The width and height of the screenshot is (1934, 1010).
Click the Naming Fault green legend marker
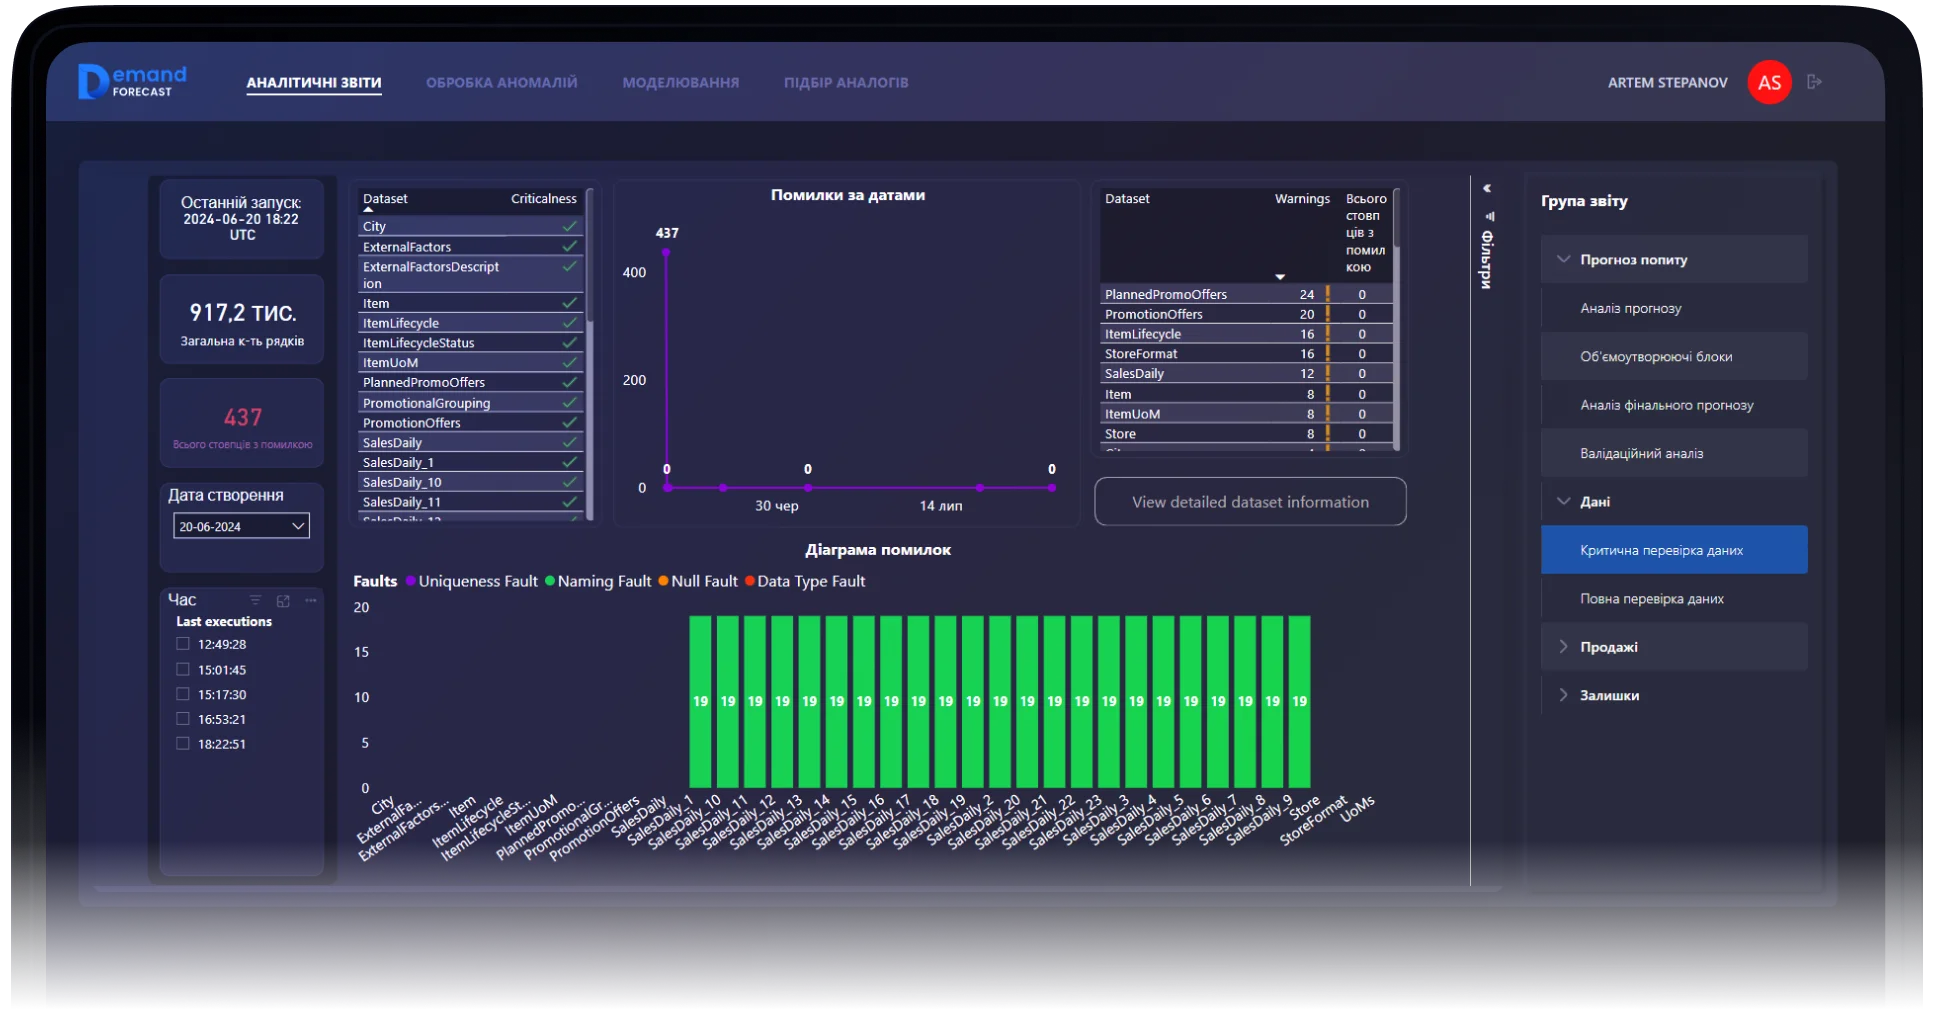(x=550, y=581)
